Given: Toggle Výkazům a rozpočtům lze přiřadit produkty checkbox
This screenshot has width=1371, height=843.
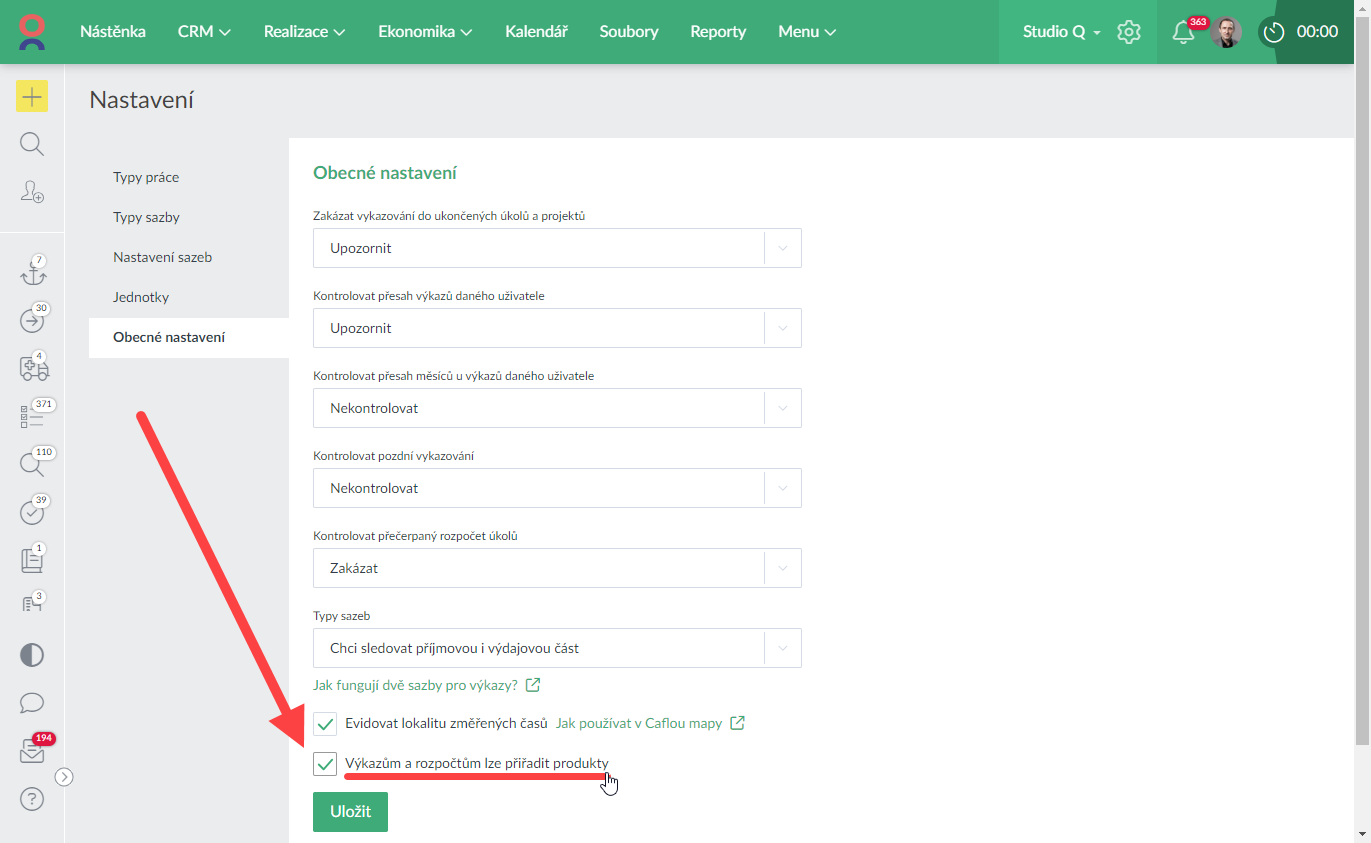Looking at the screenshot, I should tap(325, 764).
